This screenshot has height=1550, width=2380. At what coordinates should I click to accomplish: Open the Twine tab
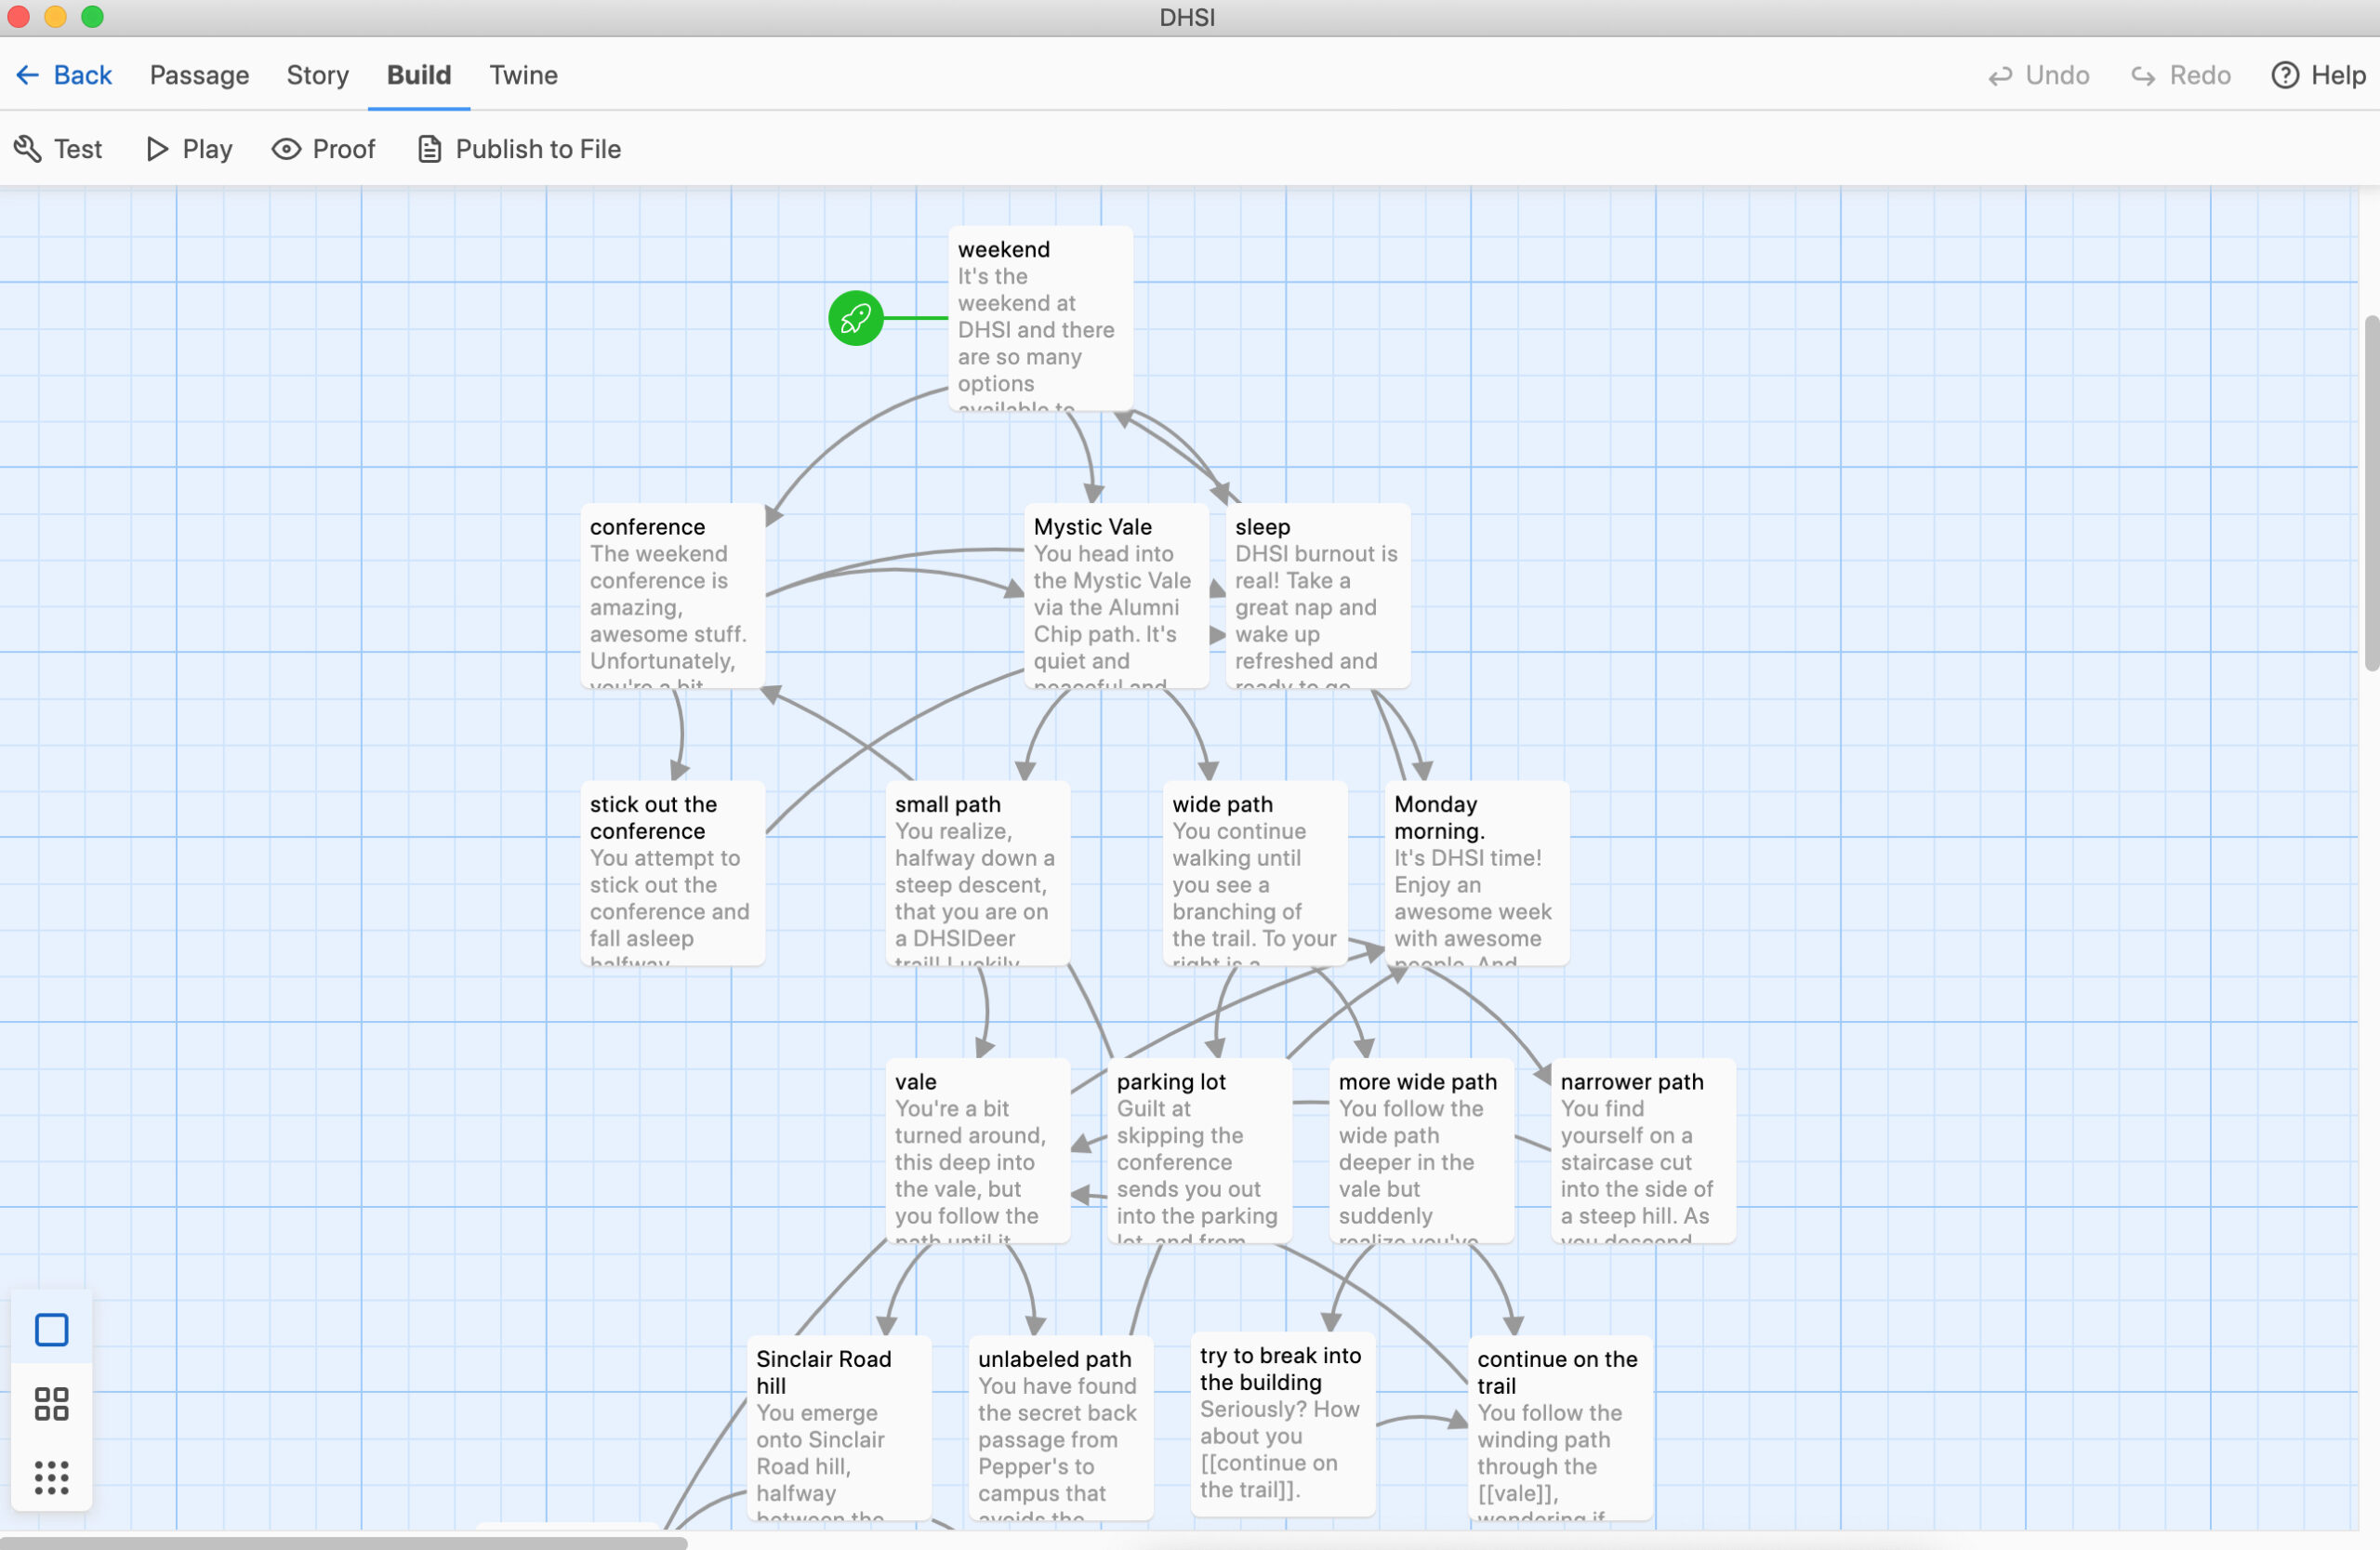pyautogui.click(x=523, y=75)
